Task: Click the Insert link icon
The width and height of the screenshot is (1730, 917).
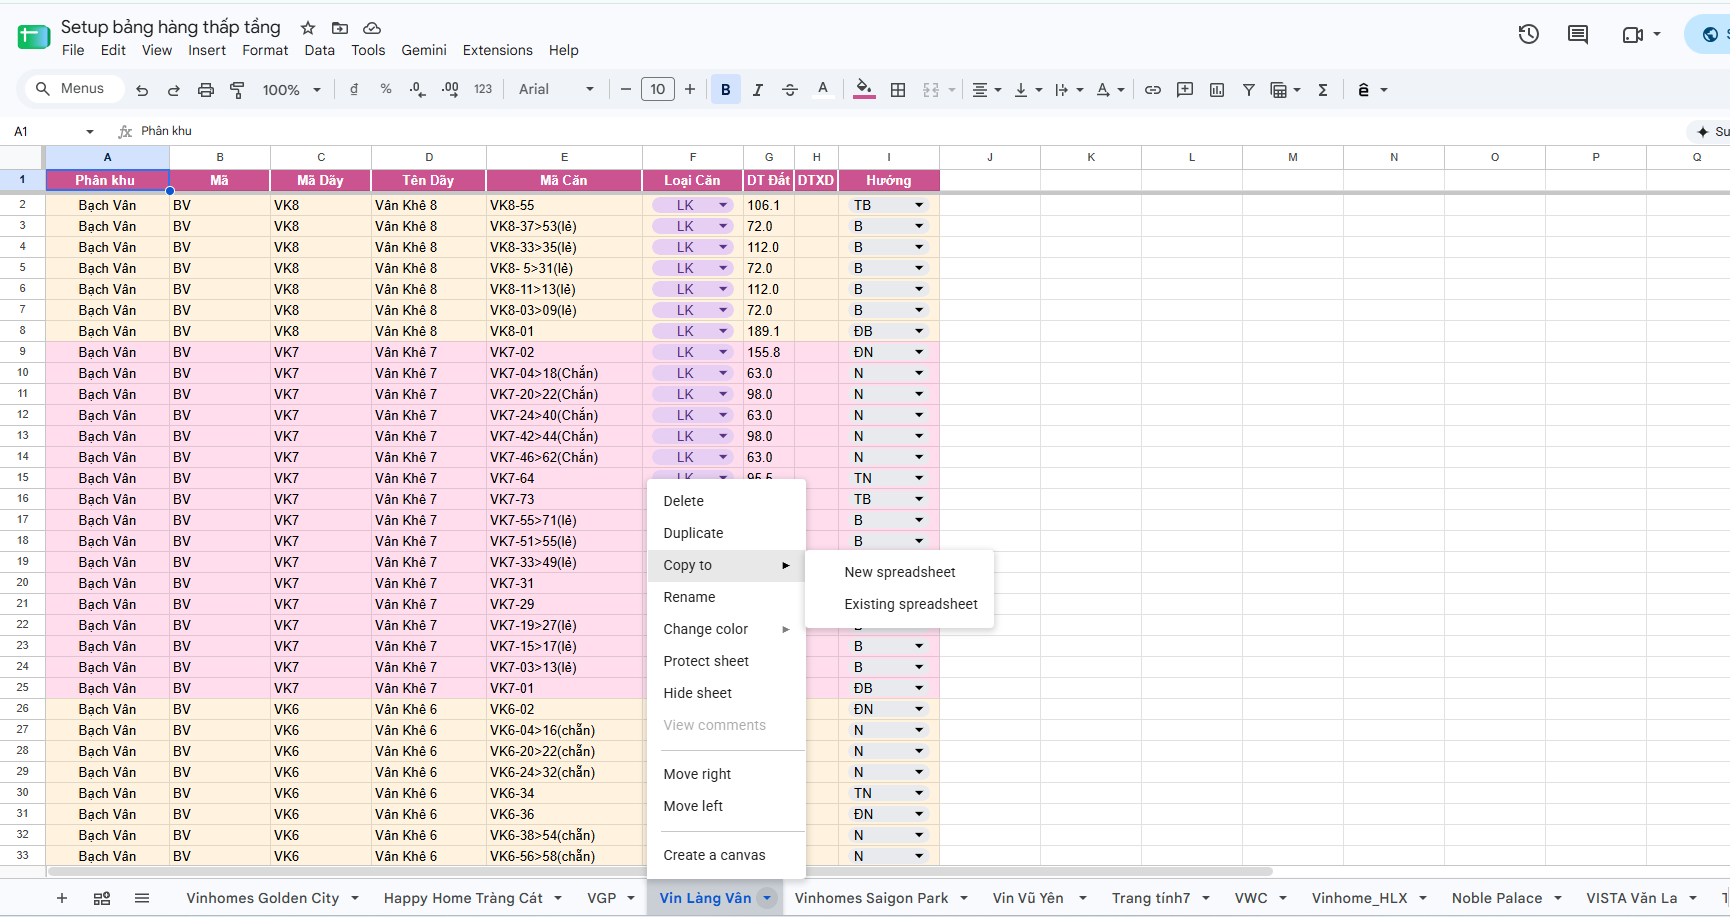Action: click(1153, 90)
